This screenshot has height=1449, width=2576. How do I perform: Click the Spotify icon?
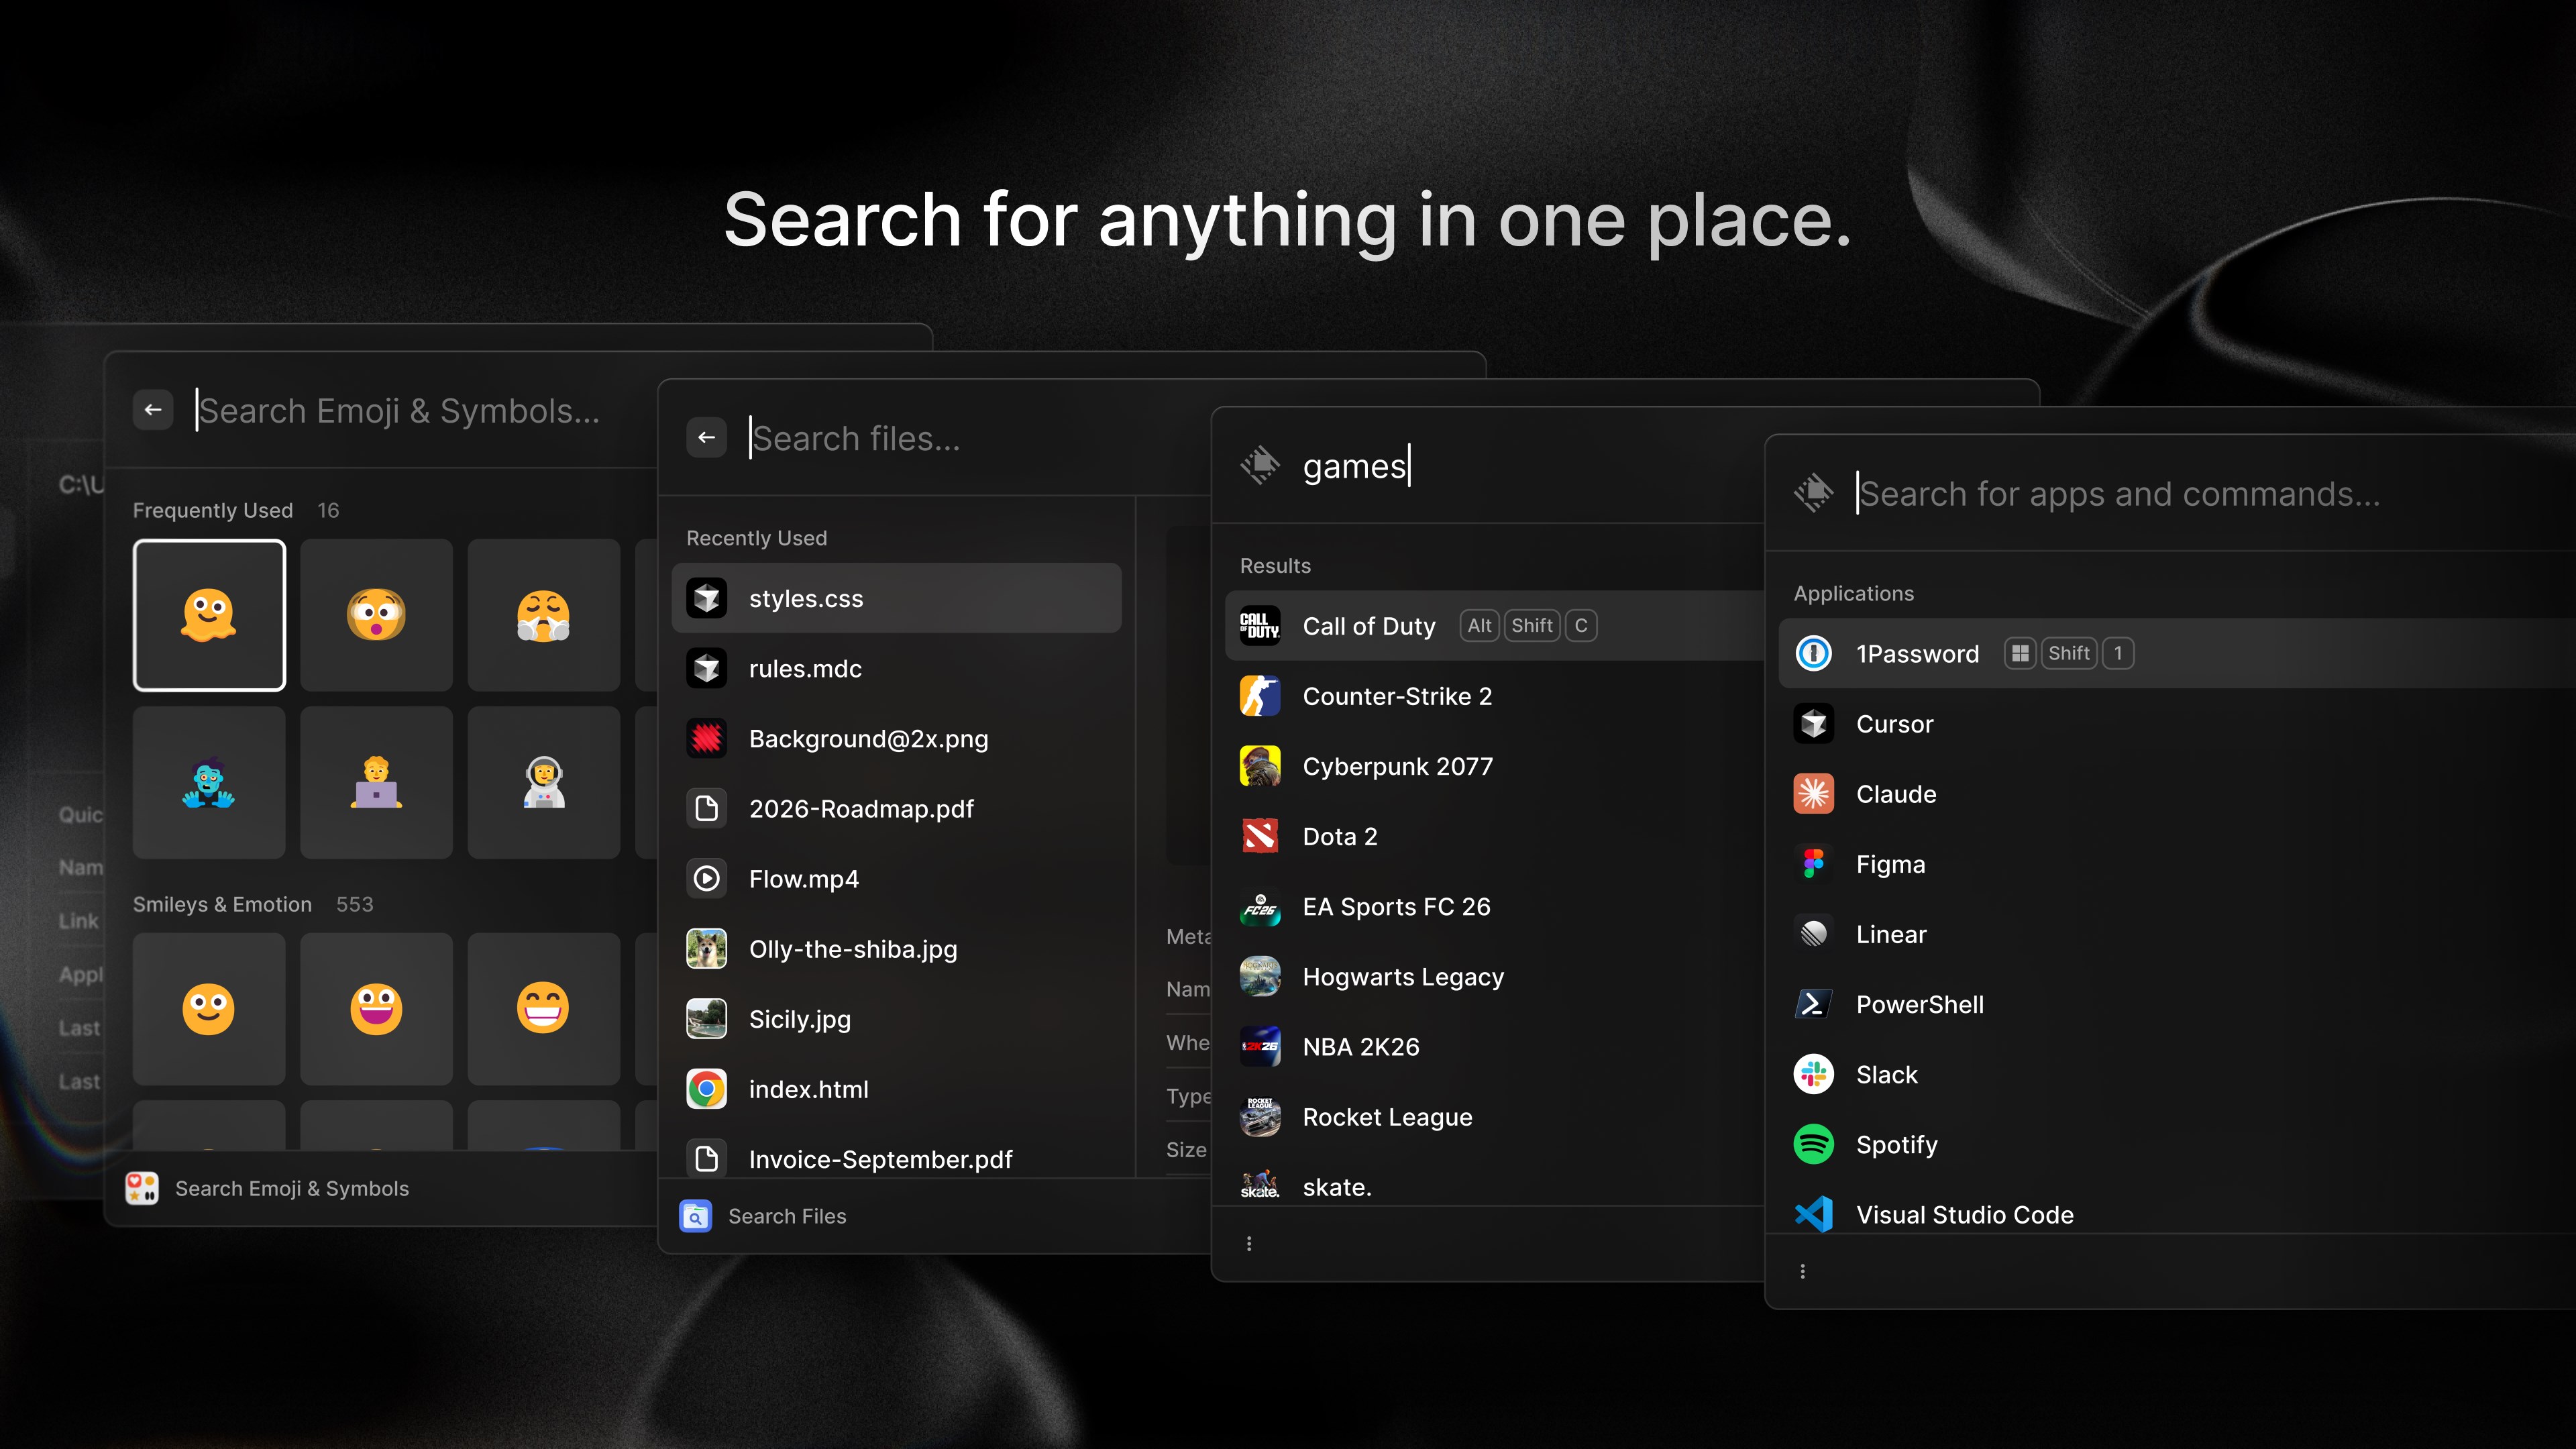click(1813, 1144)
